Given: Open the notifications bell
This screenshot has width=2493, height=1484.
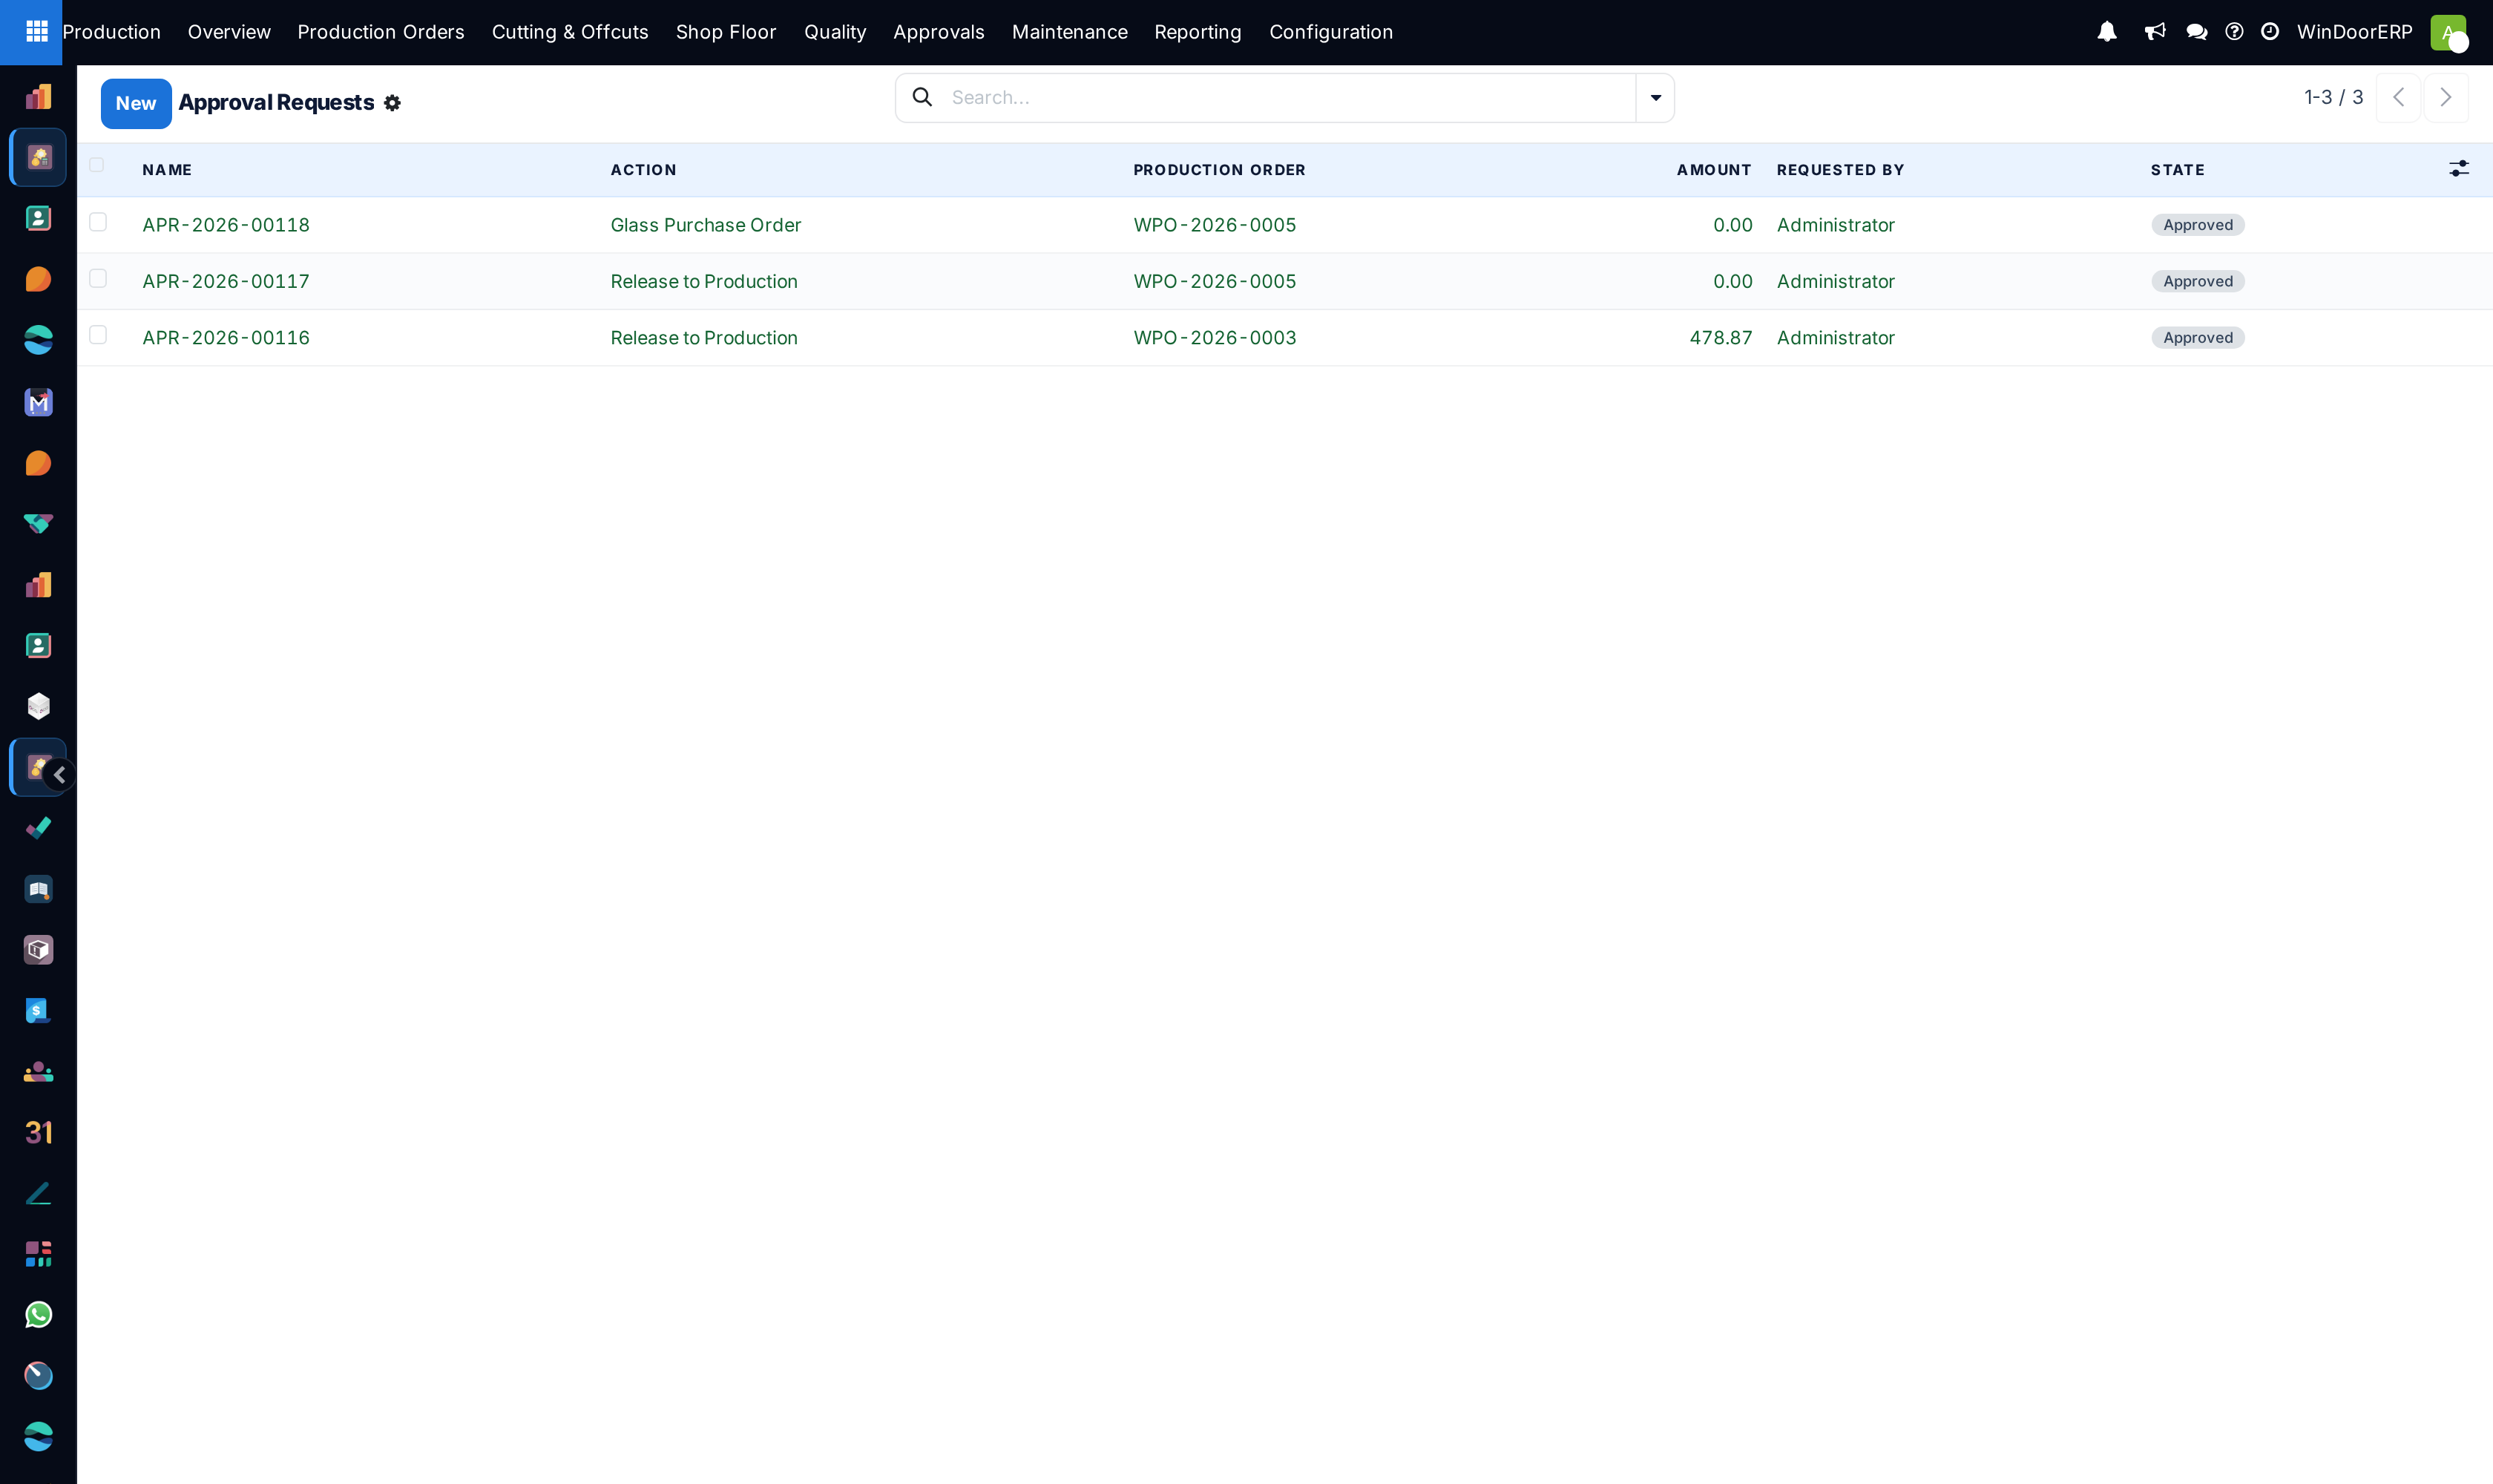Looking at the screenshot, I should coord(2107,32).
